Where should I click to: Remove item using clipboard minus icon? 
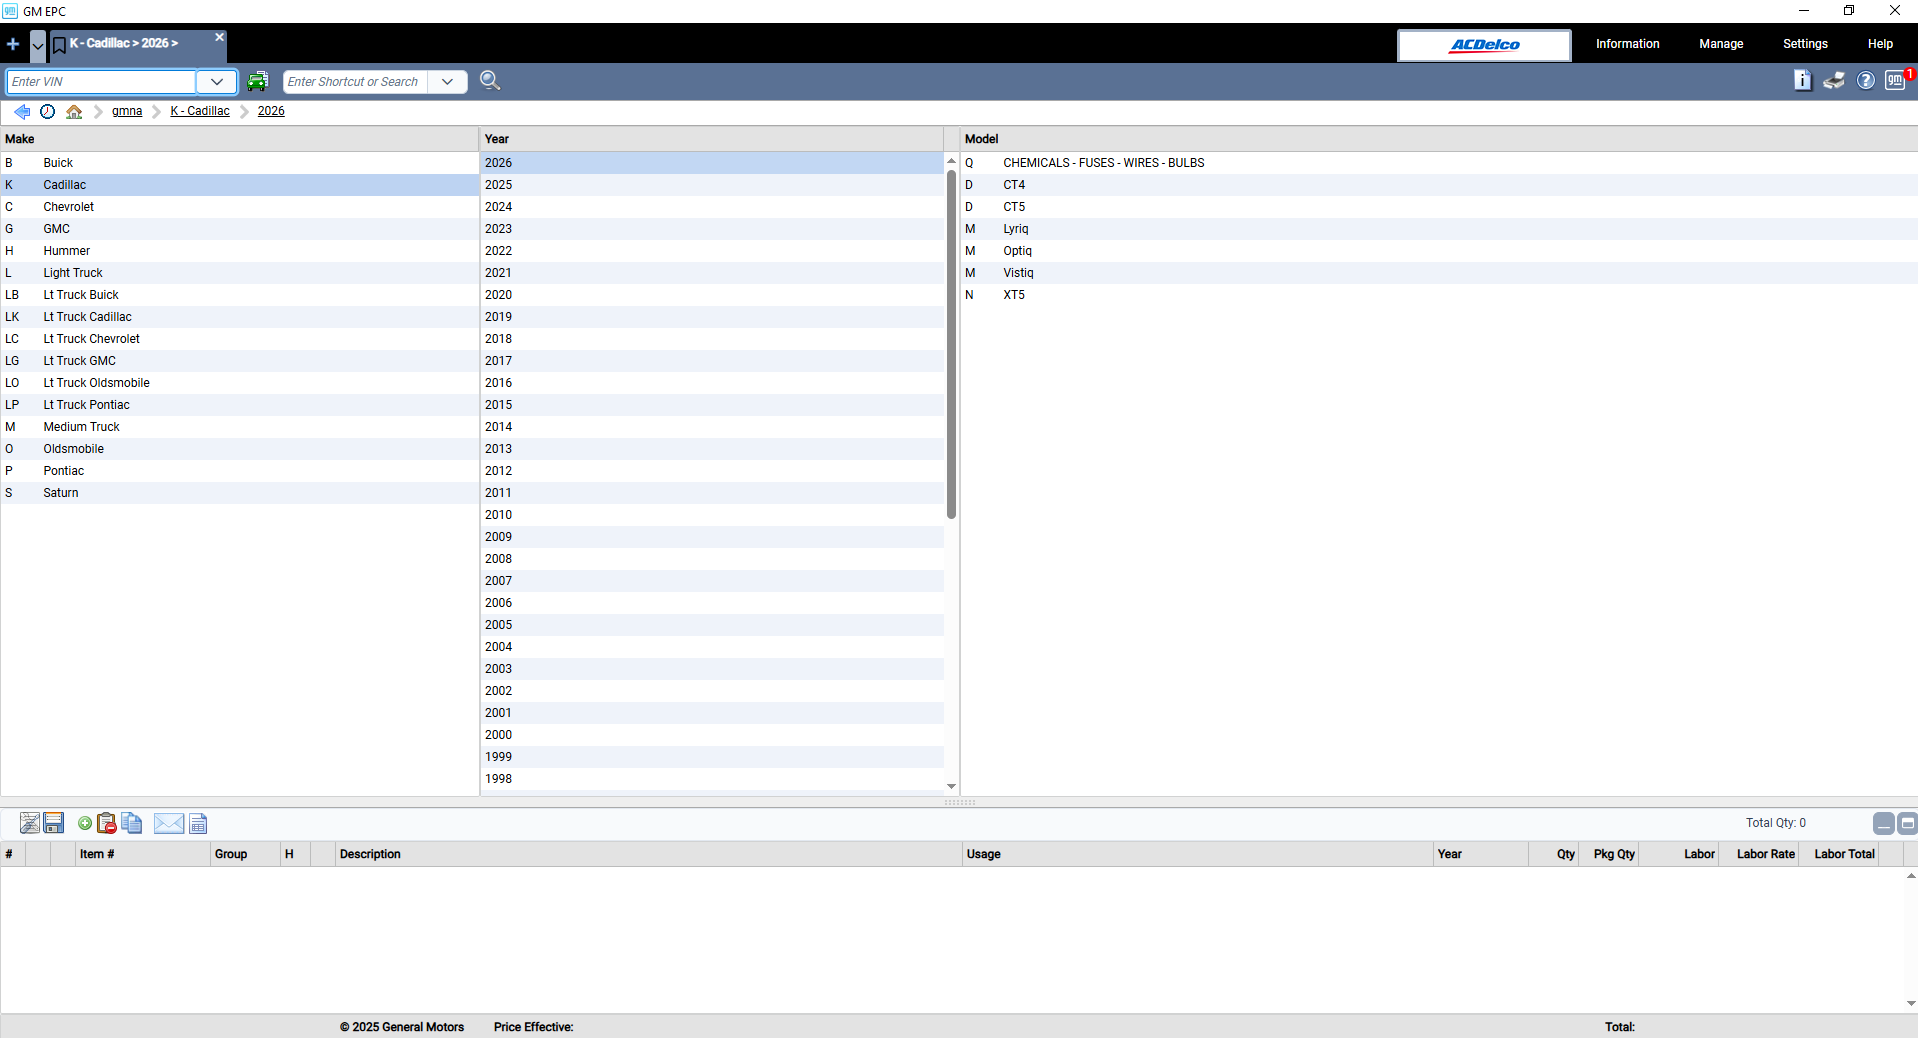[106, 824]
